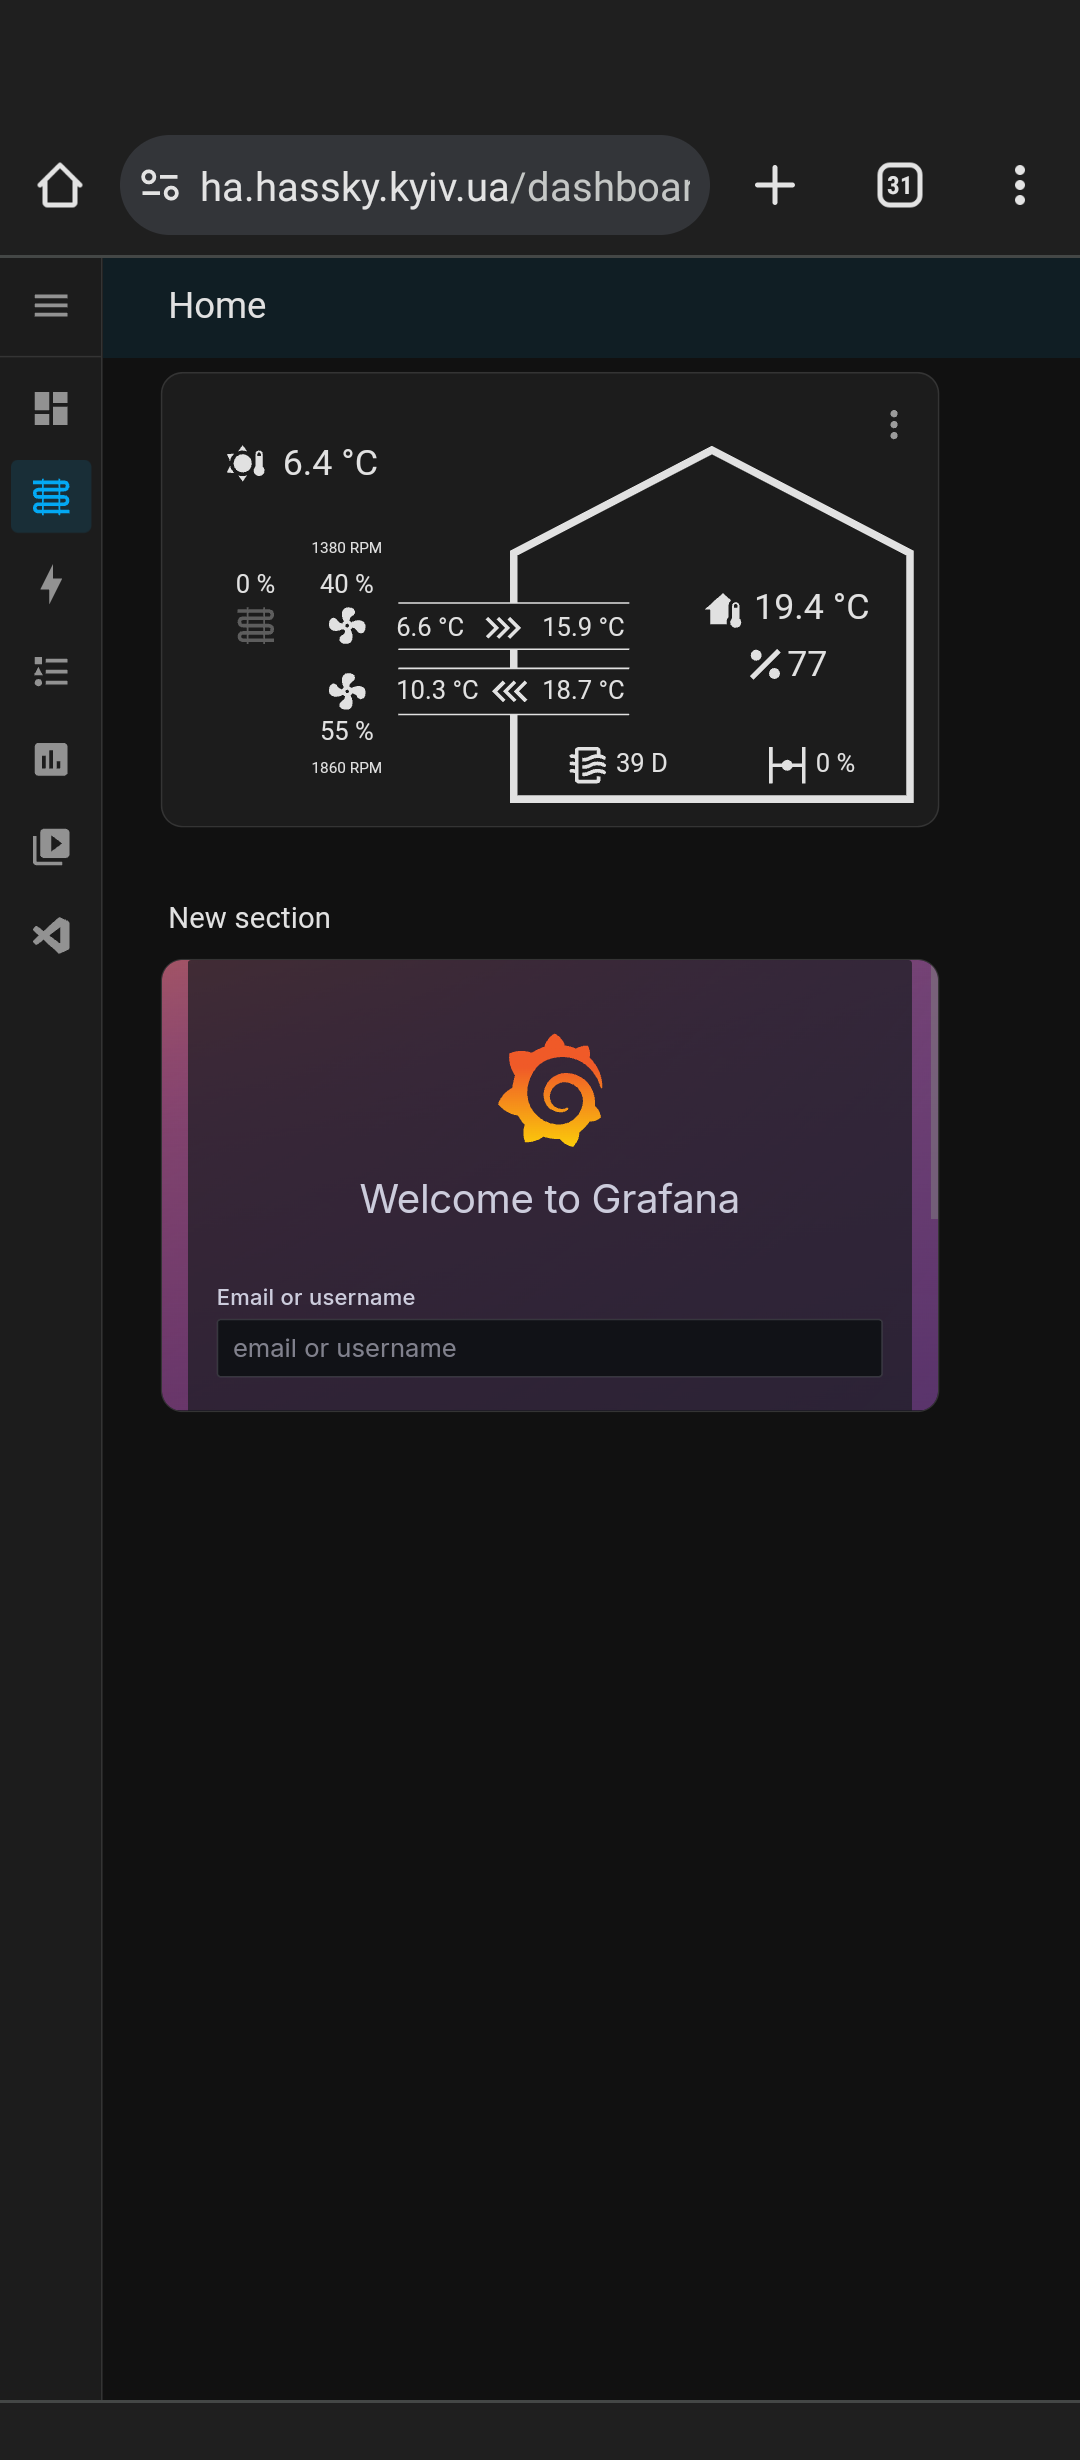Tap the browser home icon
The height and width of the screenshot is (2460, 1080).
click(x=60, y=186)
